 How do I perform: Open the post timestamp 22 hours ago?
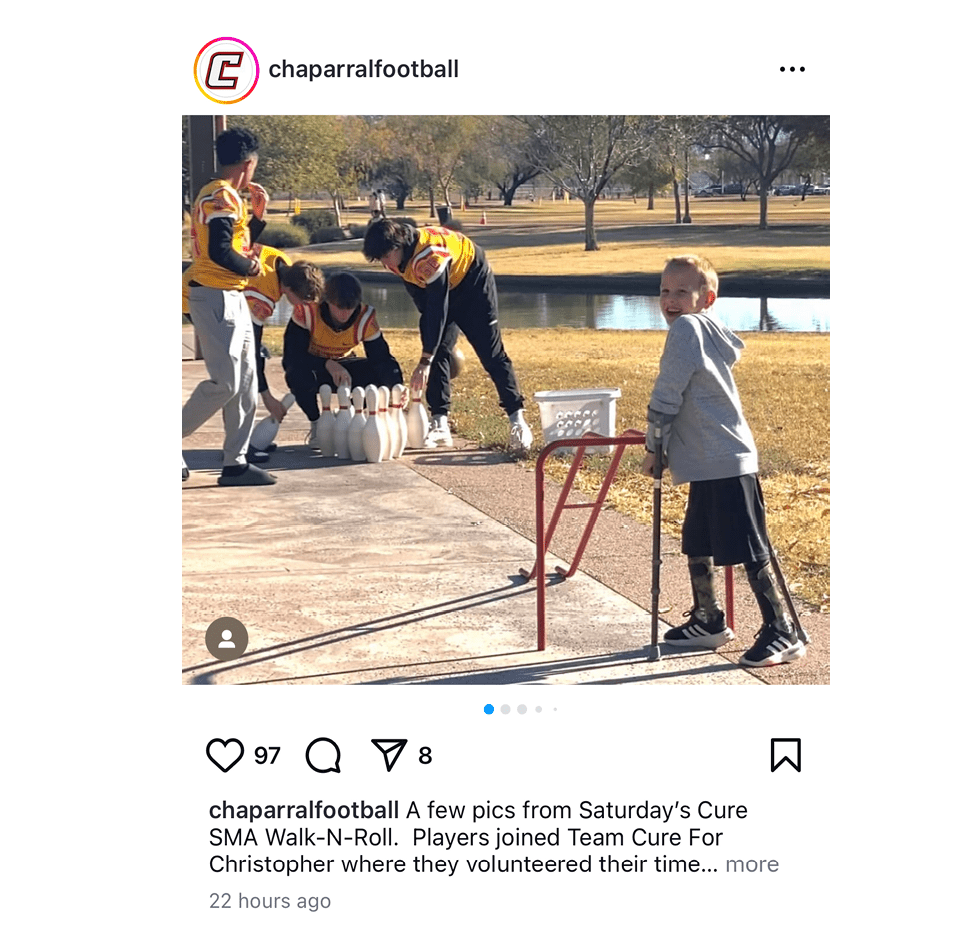[270, 901]
